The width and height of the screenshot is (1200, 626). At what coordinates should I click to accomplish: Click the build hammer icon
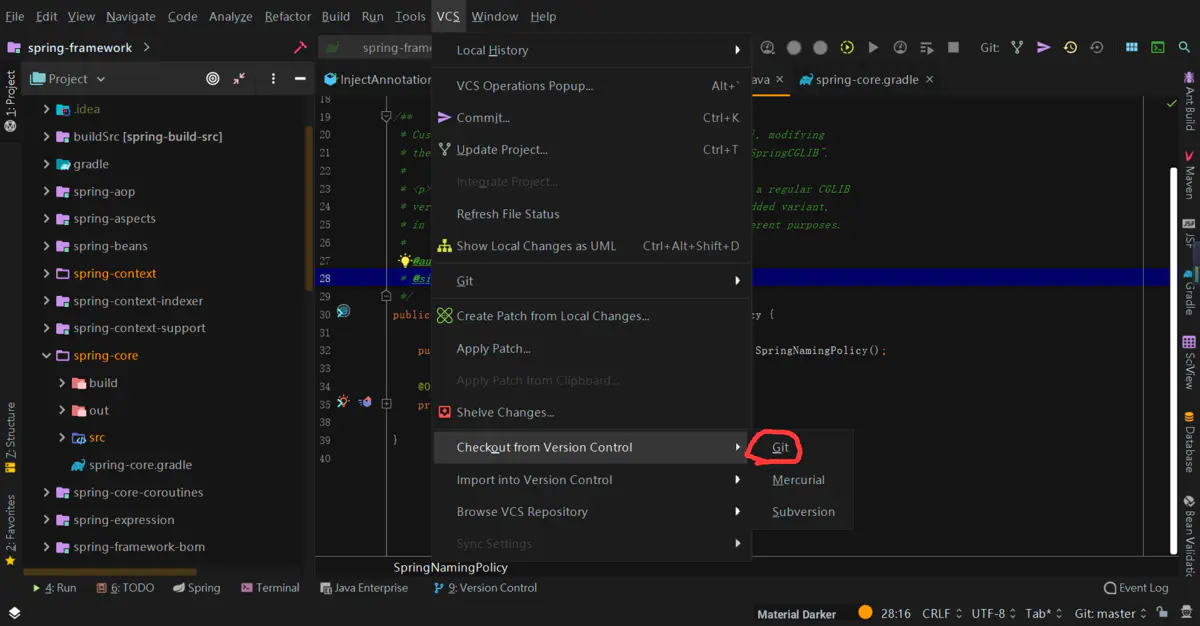pos(300,47)
